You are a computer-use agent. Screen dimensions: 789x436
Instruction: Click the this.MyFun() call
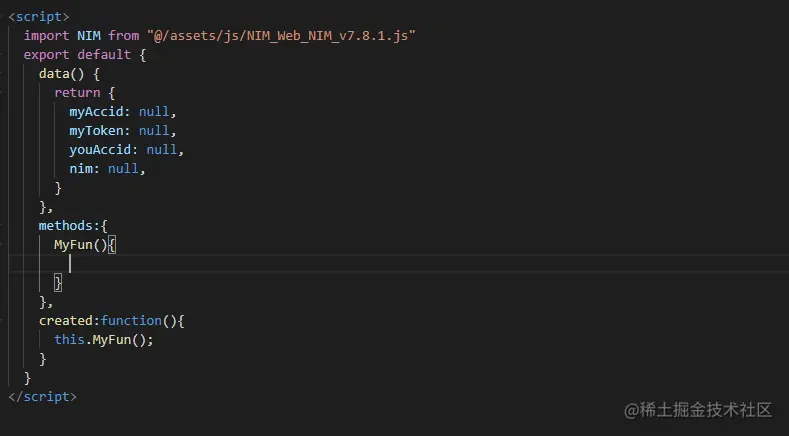tap(104, 340)
